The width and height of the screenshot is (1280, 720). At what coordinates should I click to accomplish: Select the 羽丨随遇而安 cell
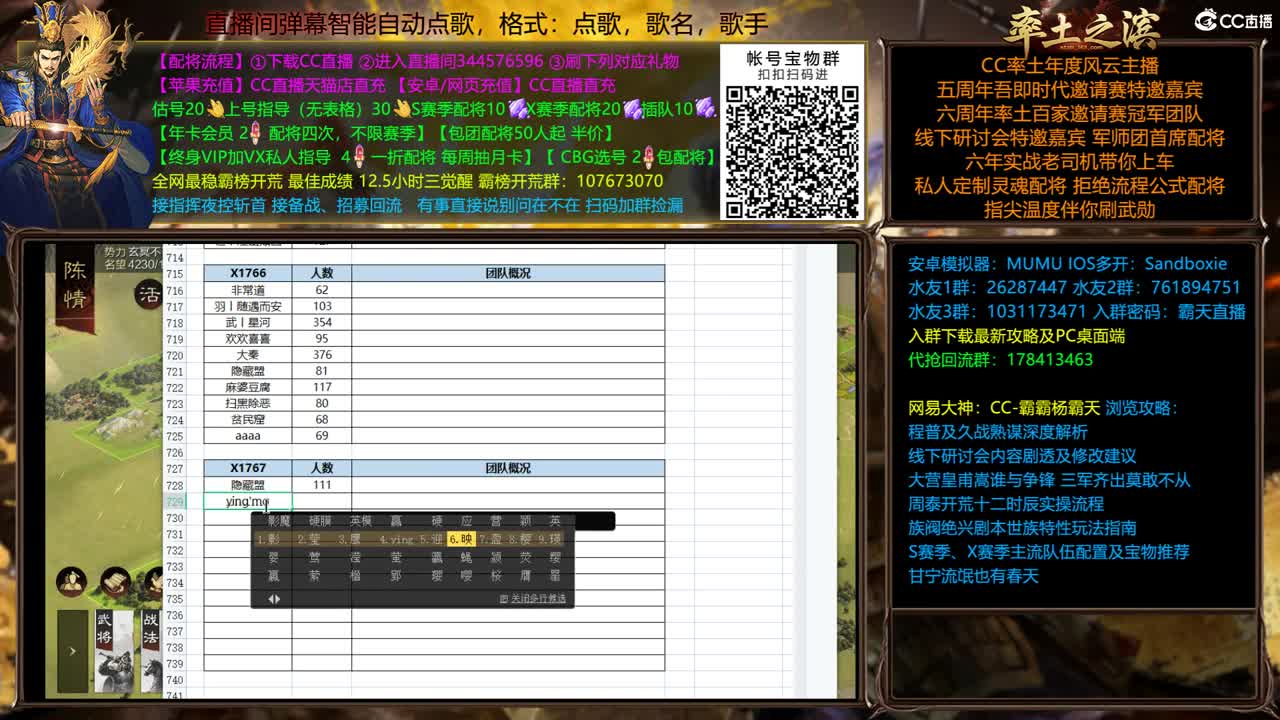click(x=248, y=306)
